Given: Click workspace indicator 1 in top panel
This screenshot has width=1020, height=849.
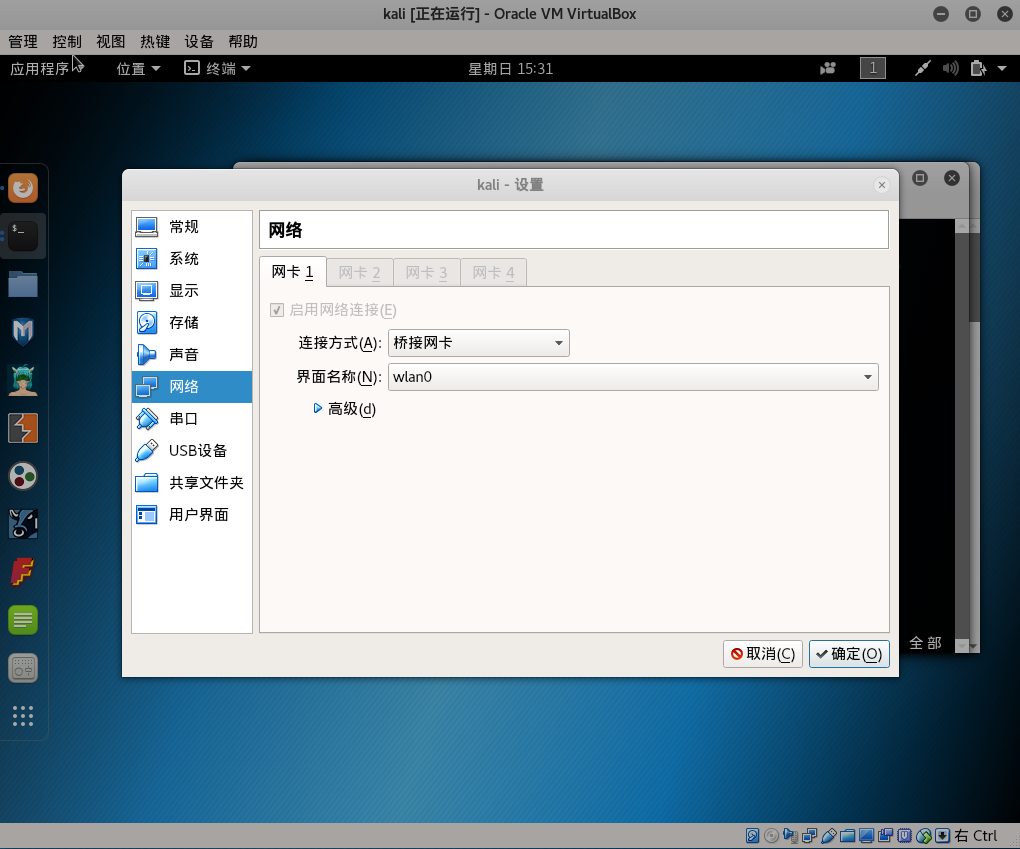Looking at the screenshot, I should pos(872,68).
